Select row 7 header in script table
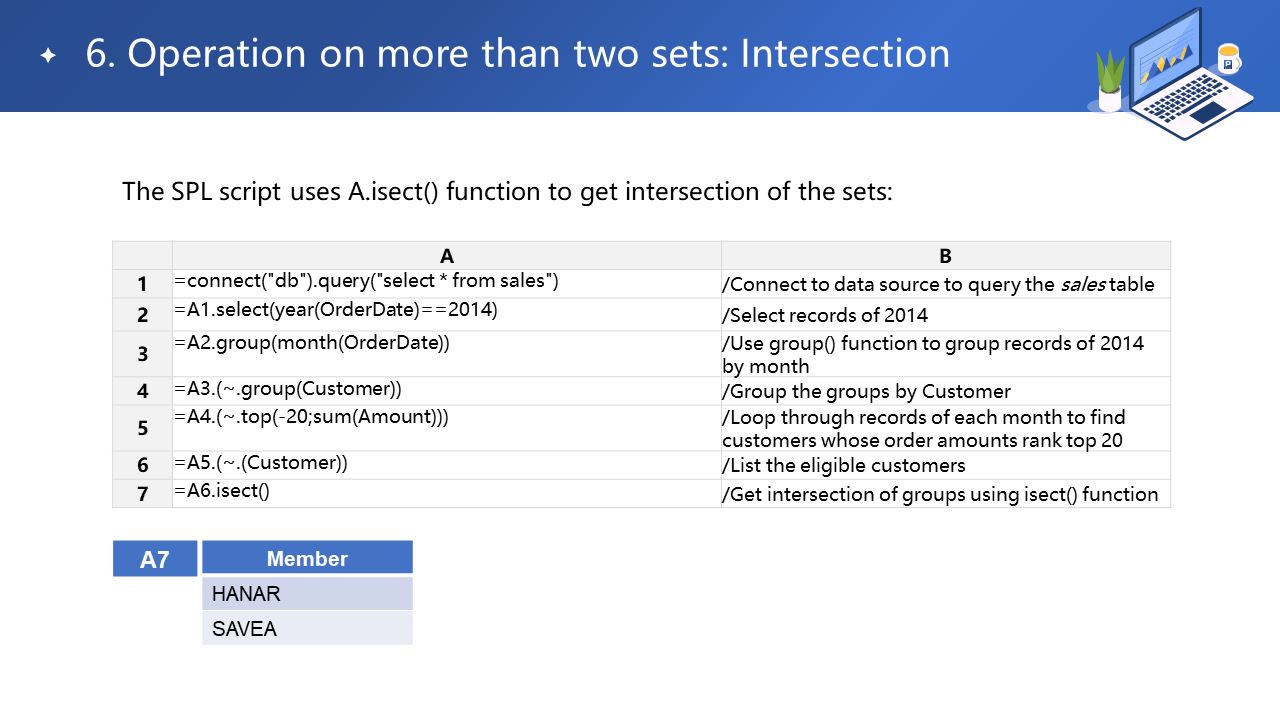The height and width of the screenshot is (720, 1280). (142, 494)
